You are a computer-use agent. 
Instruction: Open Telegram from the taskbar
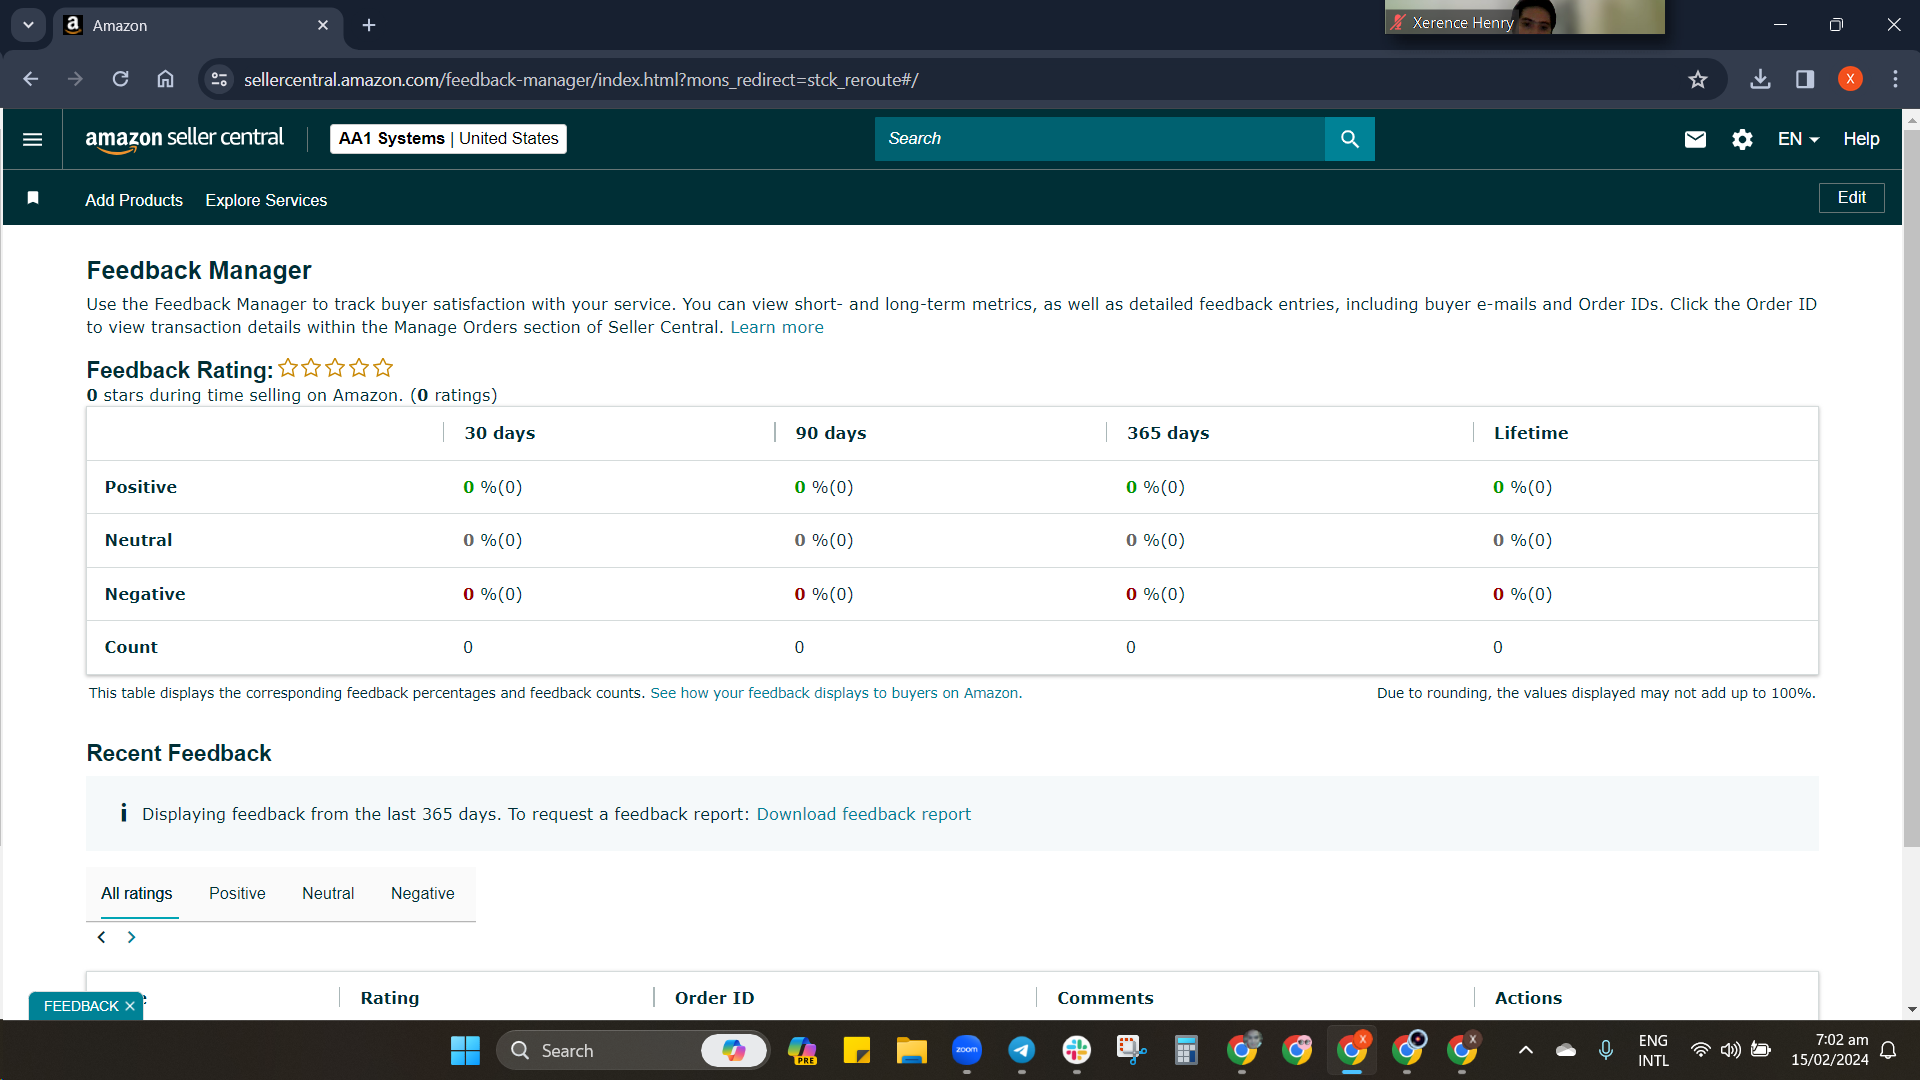coord(1021,1050)
